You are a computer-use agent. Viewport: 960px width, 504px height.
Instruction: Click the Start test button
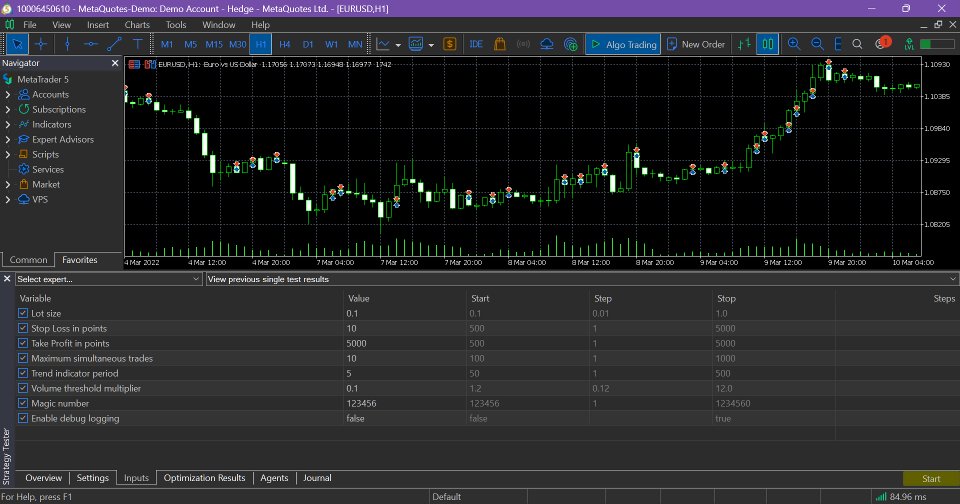(931, 478)
